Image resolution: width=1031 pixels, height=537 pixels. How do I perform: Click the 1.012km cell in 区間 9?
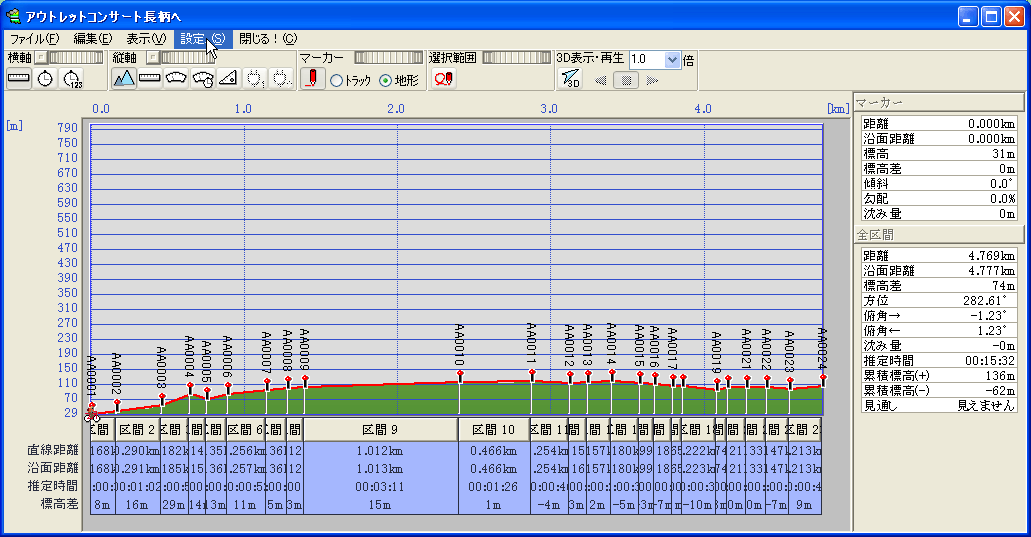coord(380,452)
